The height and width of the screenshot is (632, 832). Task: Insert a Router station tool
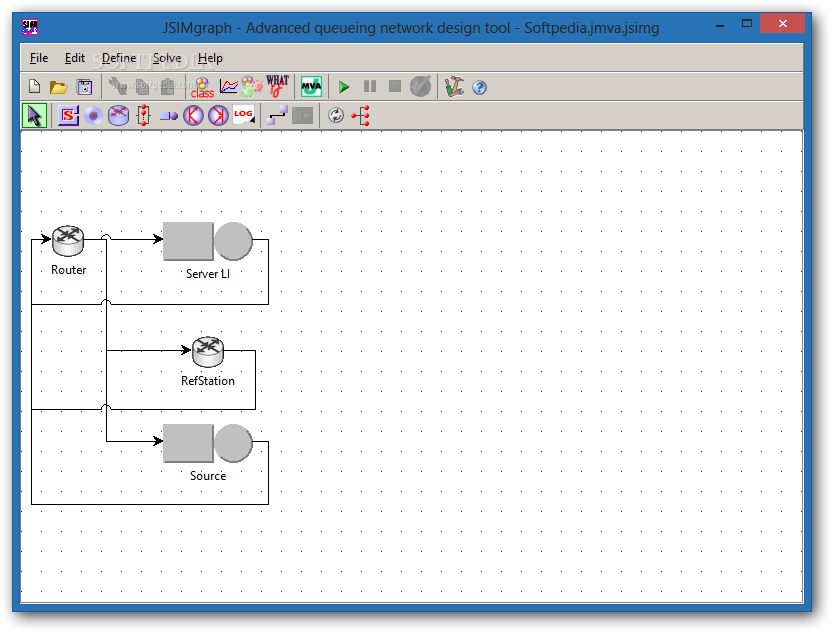coord(118,115)
